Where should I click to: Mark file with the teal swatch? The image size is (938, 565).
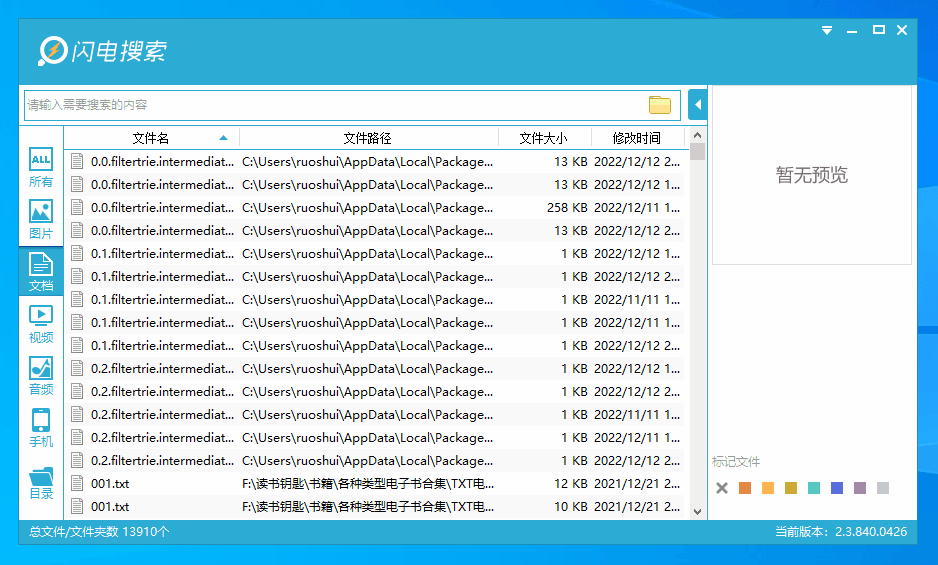(814, 488)
